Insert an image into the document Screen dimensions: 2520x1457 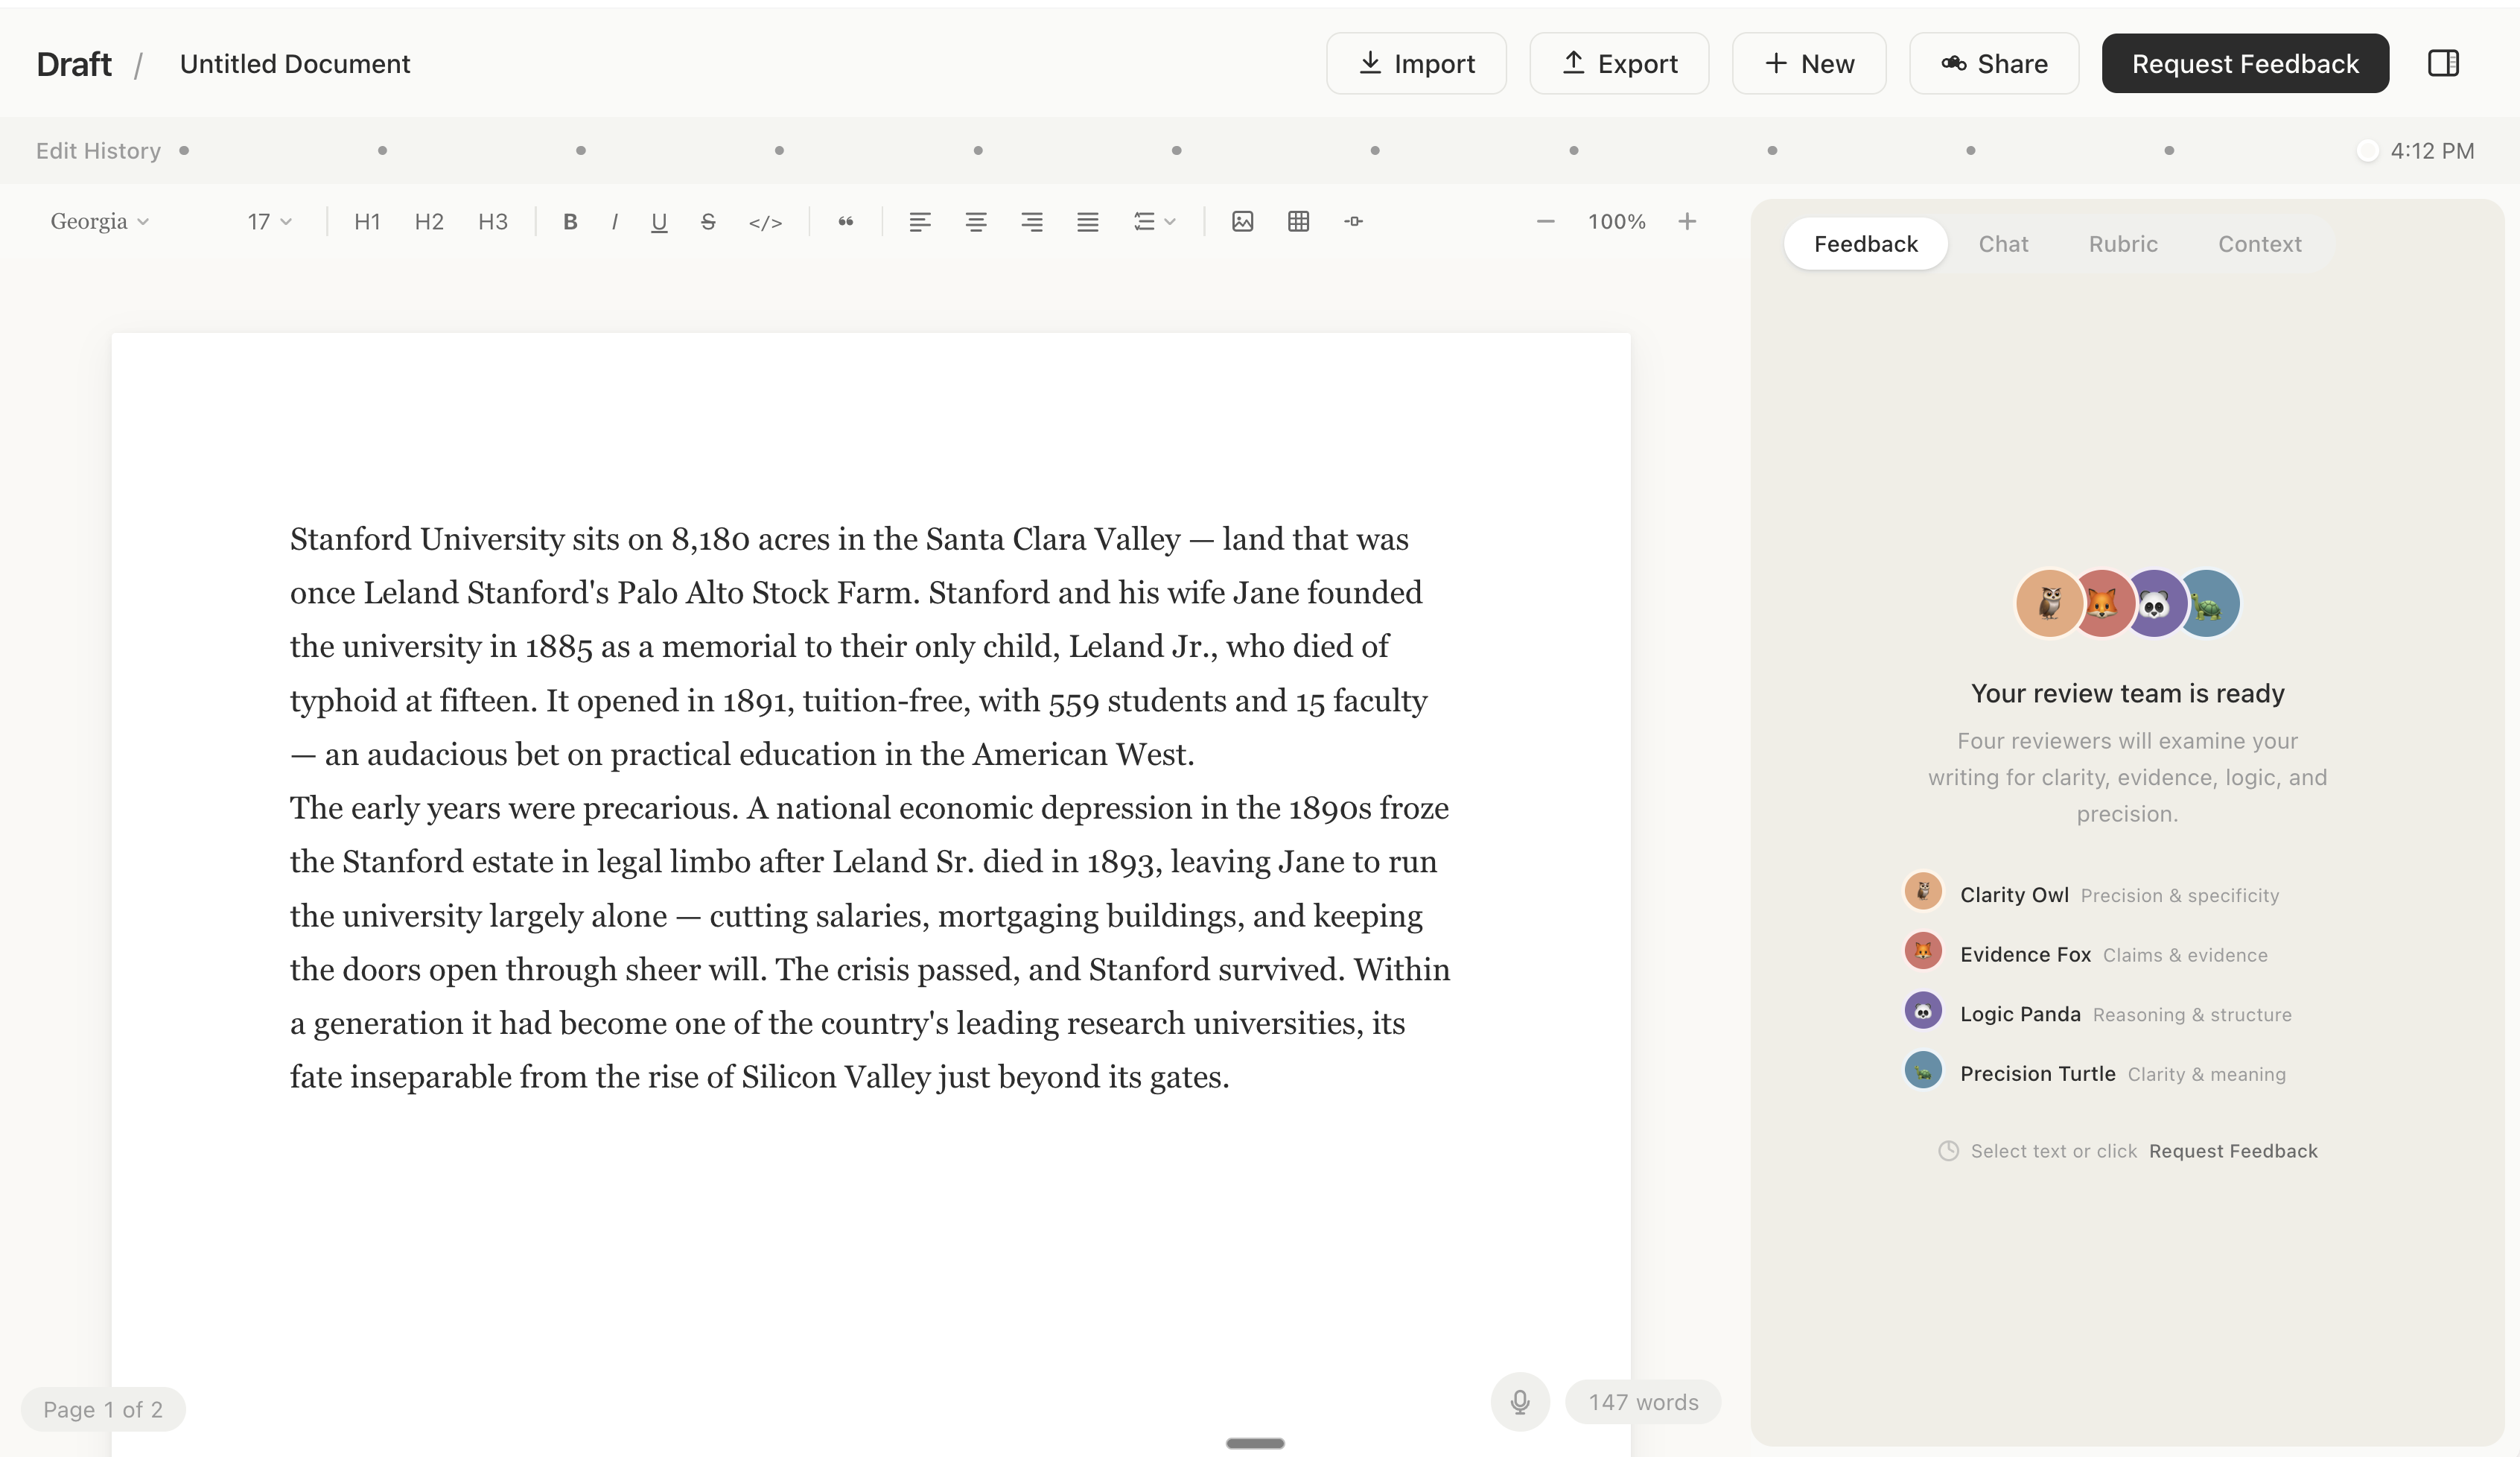point(1242,222)
